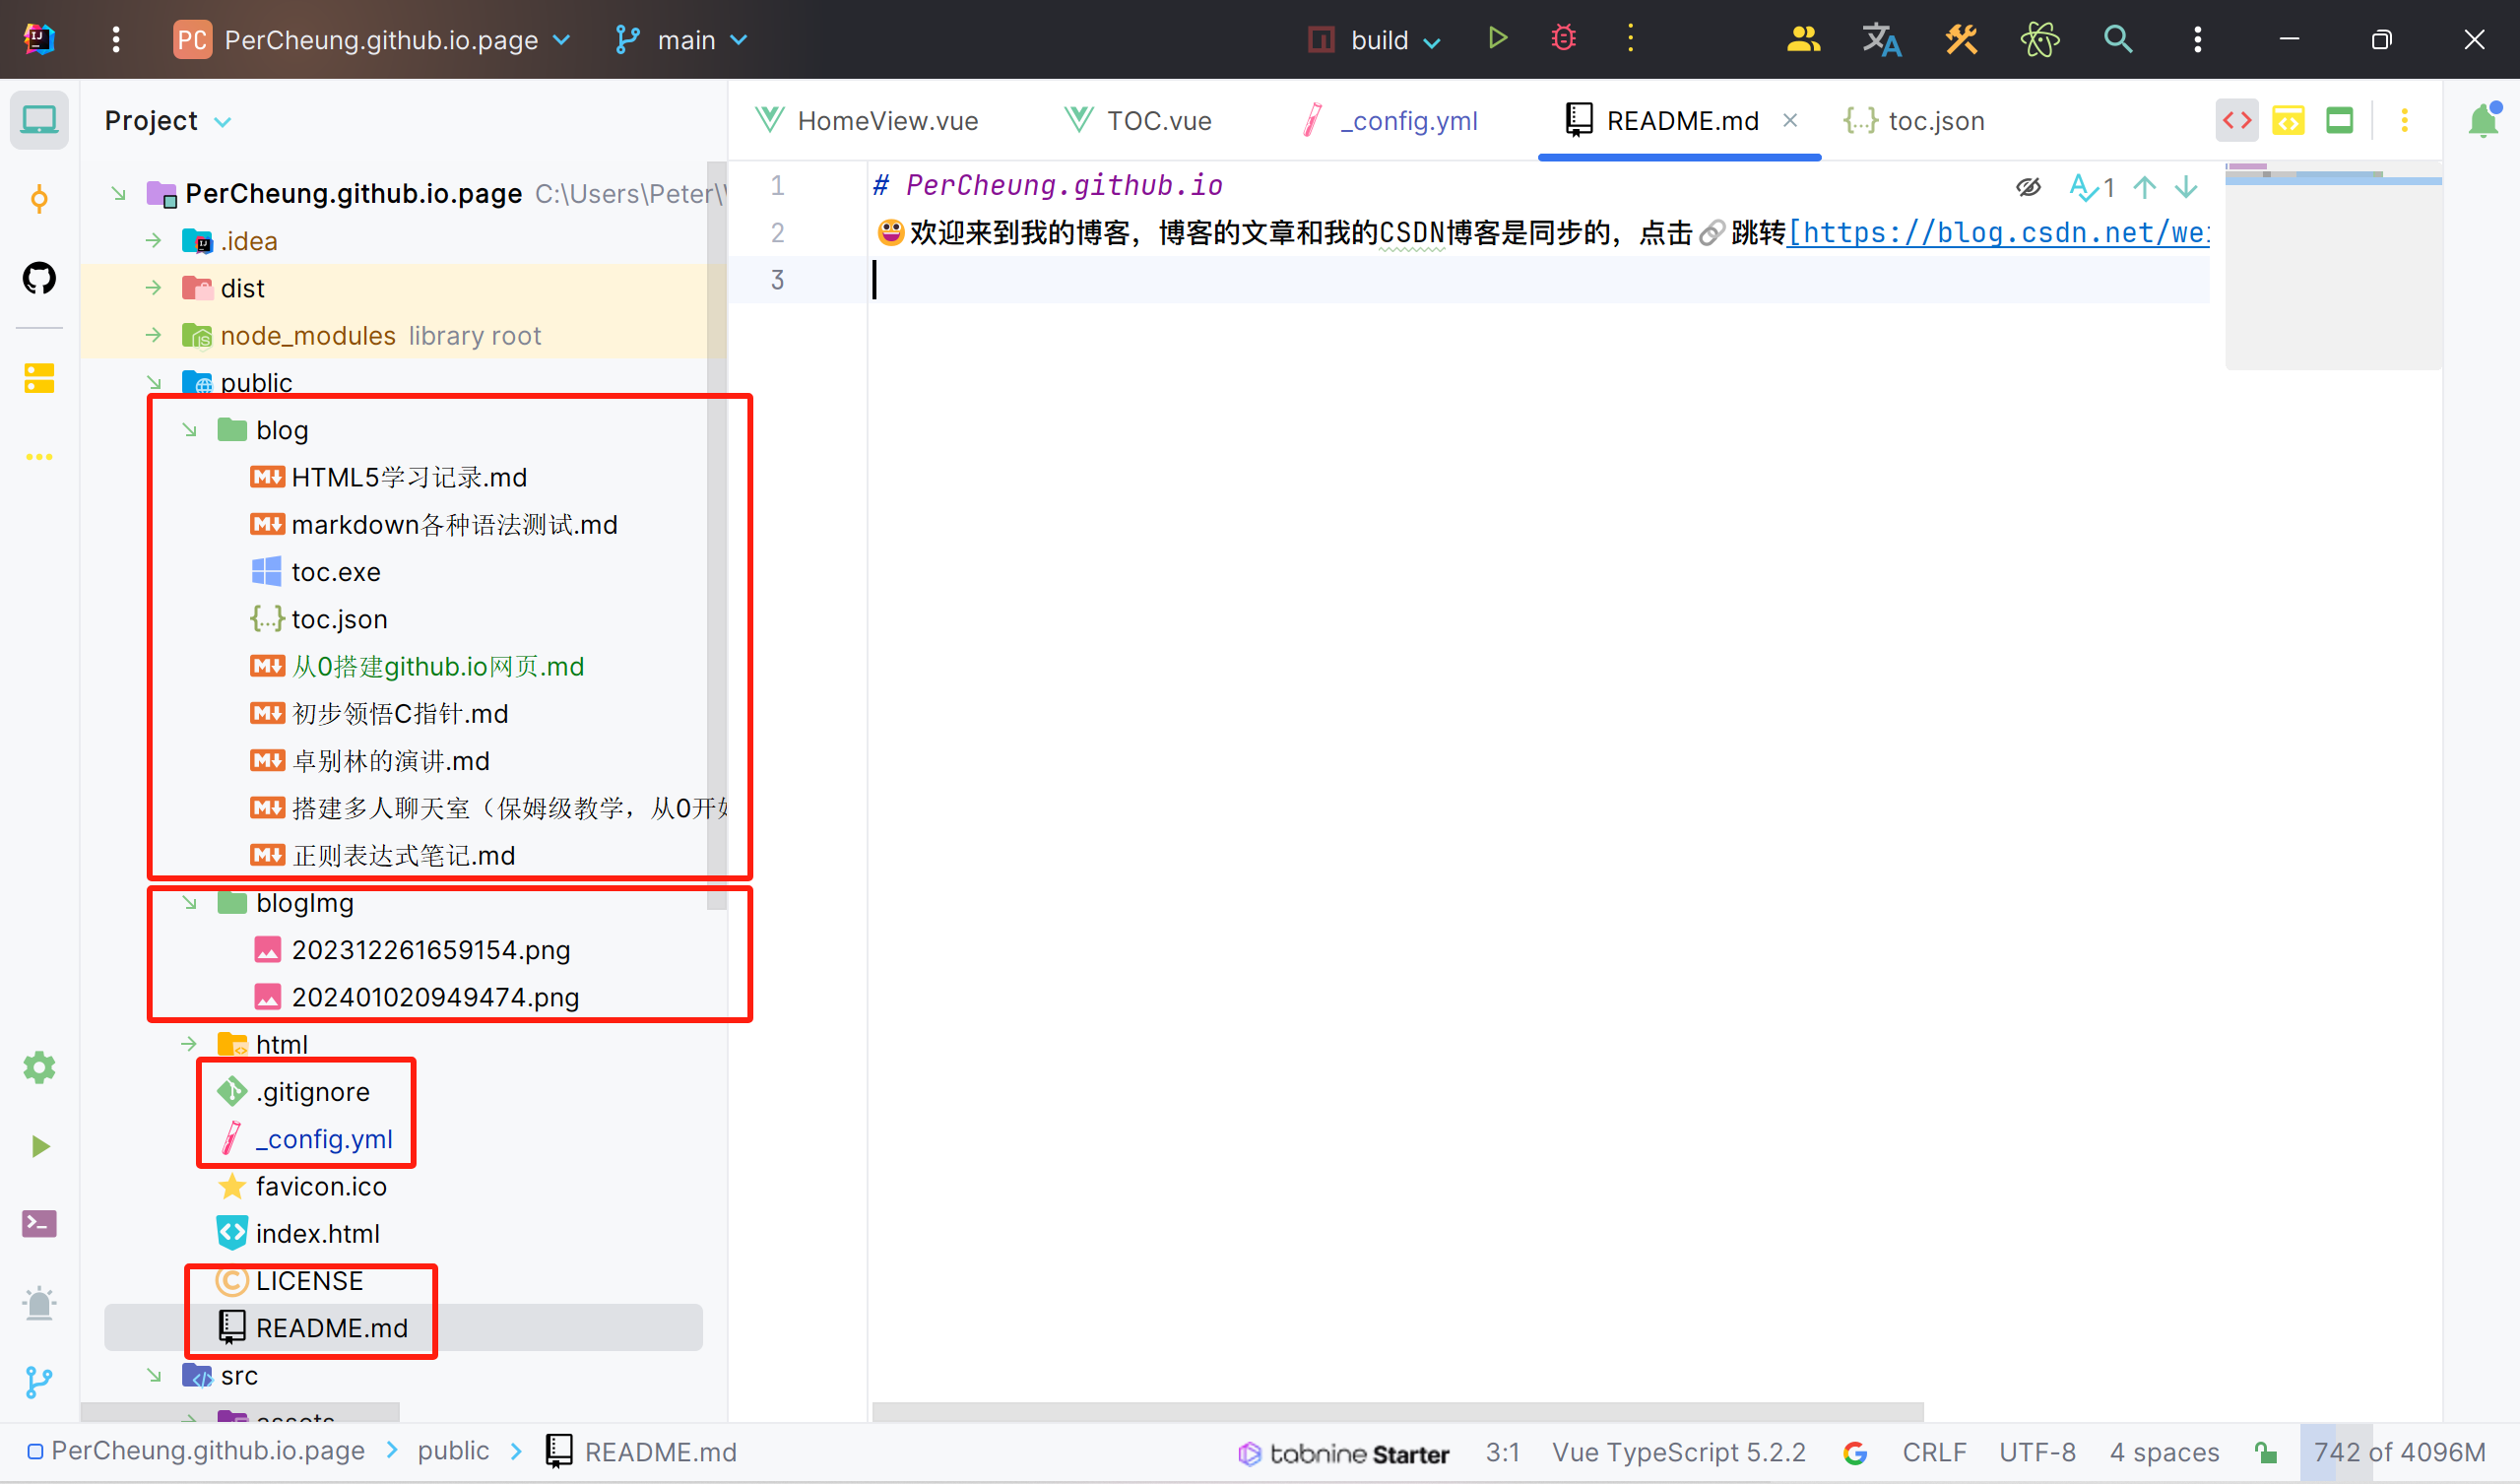Expand the html folder
Screen dimensions: 2520x1484
189,1044
